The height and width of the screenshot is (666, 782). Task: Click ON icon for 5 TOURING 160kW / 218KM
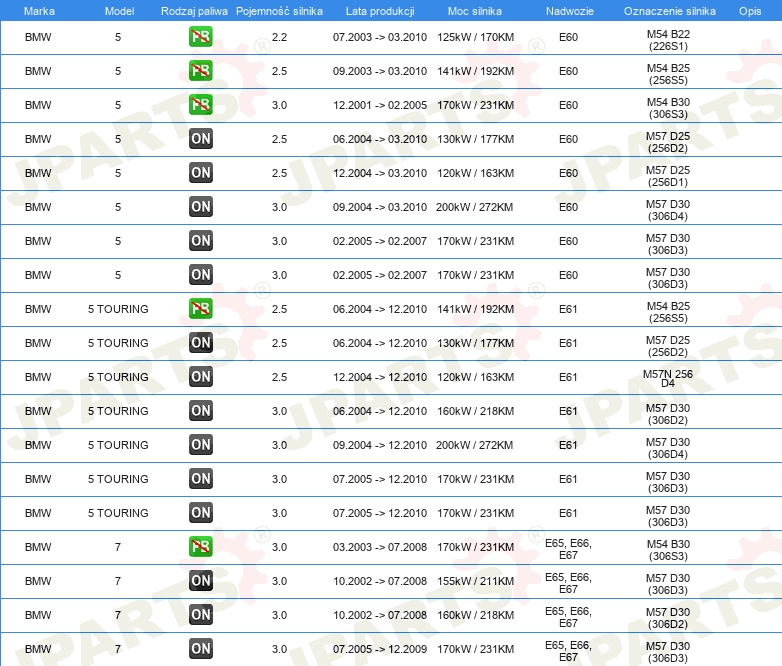pos(200,411)
